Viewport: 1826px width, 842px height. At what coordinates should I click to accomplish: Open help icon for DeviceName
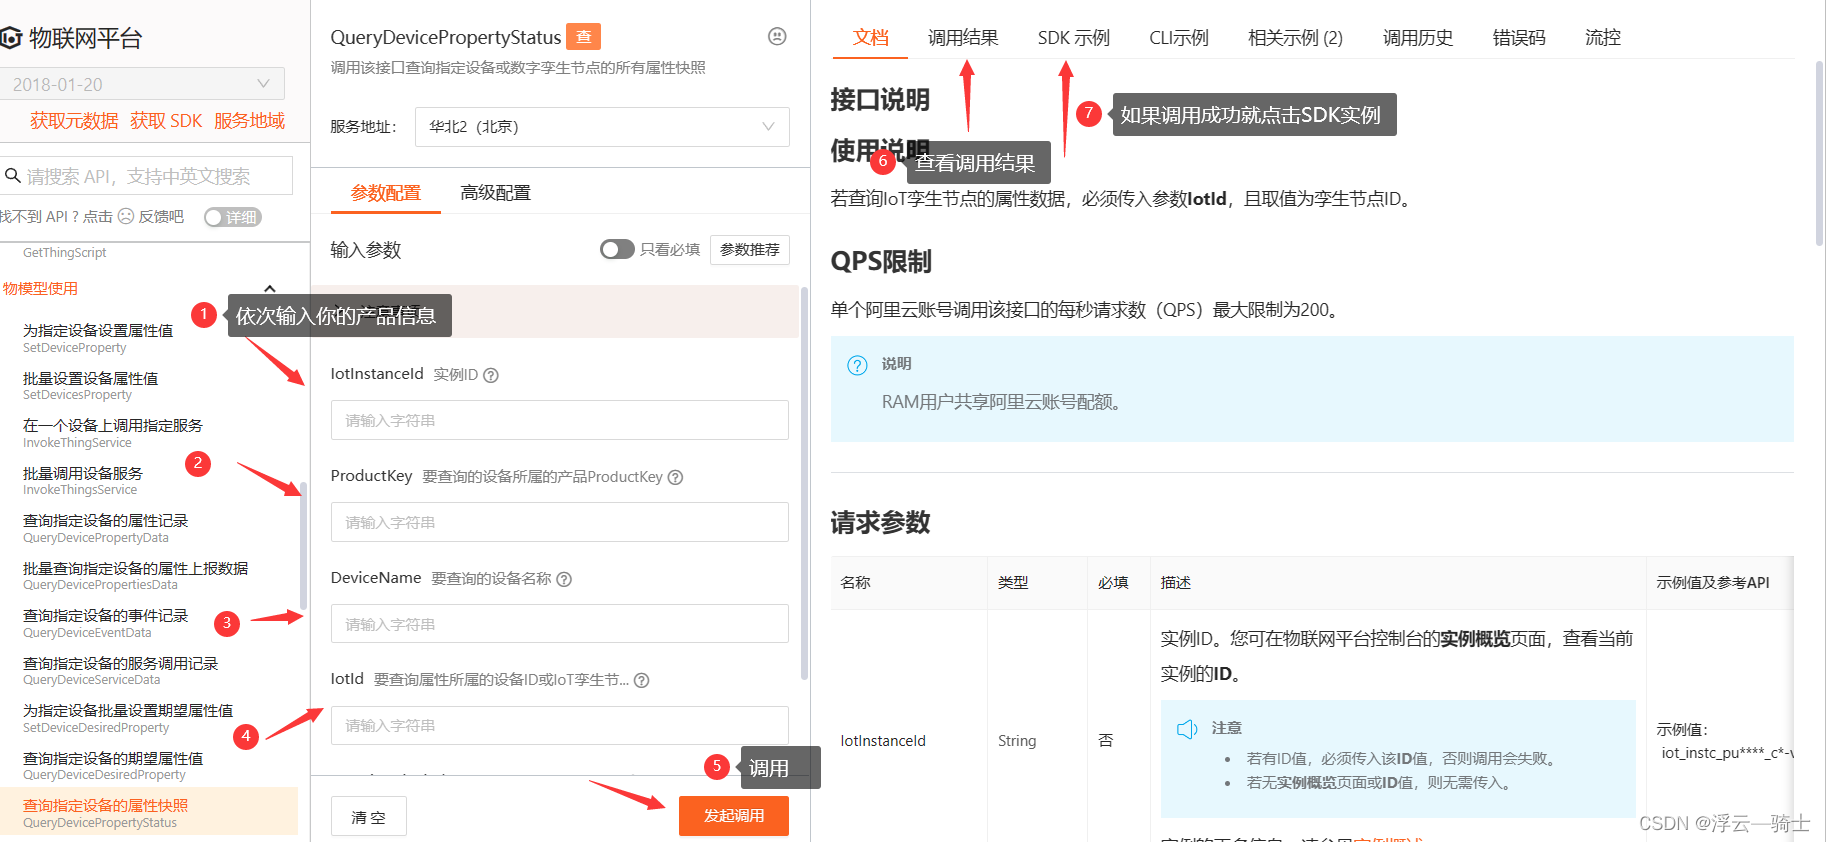point(564,579)
